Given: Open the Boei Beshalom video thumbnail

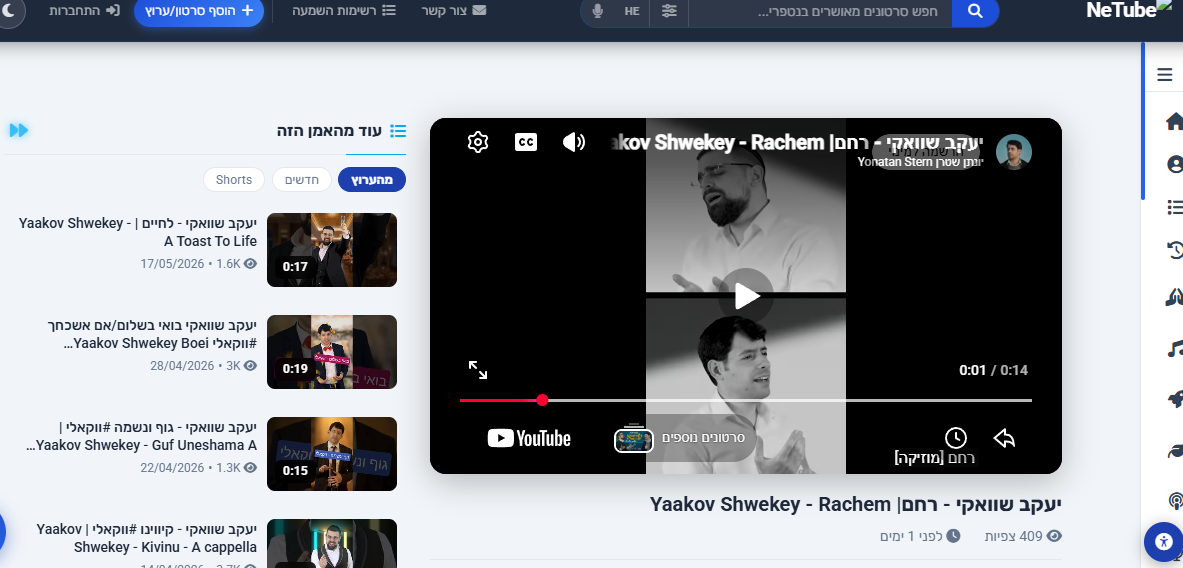Looking at the screenshot, I should pos(332,352).
